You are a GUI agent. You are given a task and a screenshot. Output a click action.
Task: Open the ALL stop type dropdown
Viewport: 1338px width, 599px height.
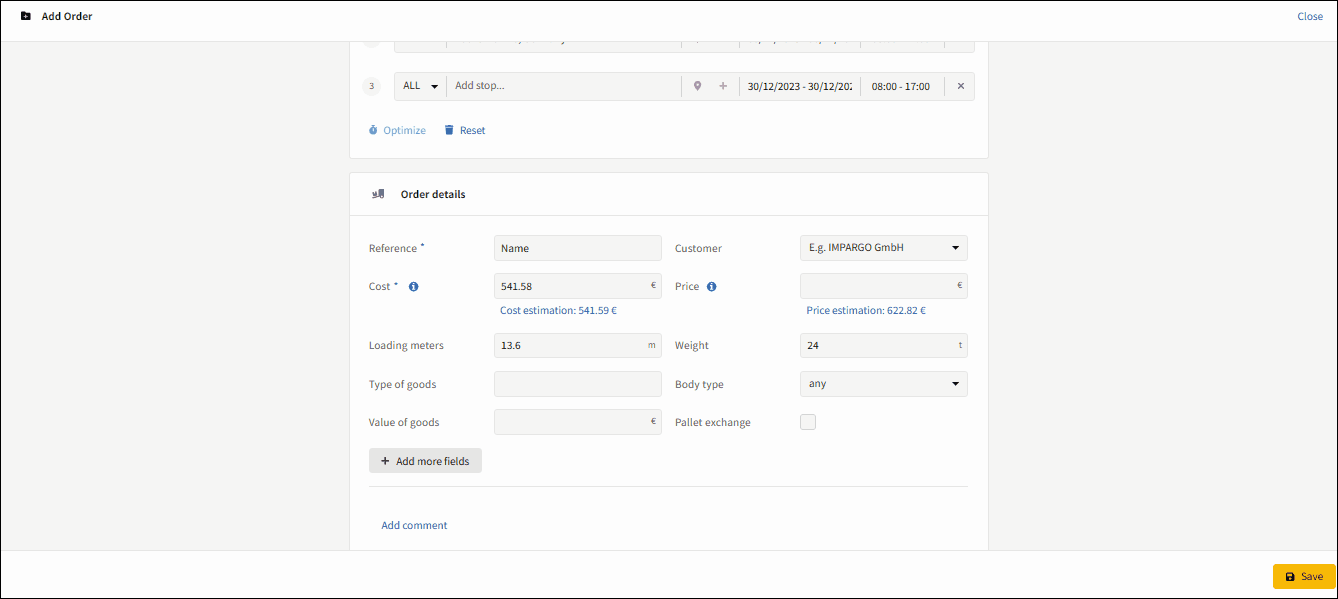(420, 86)
